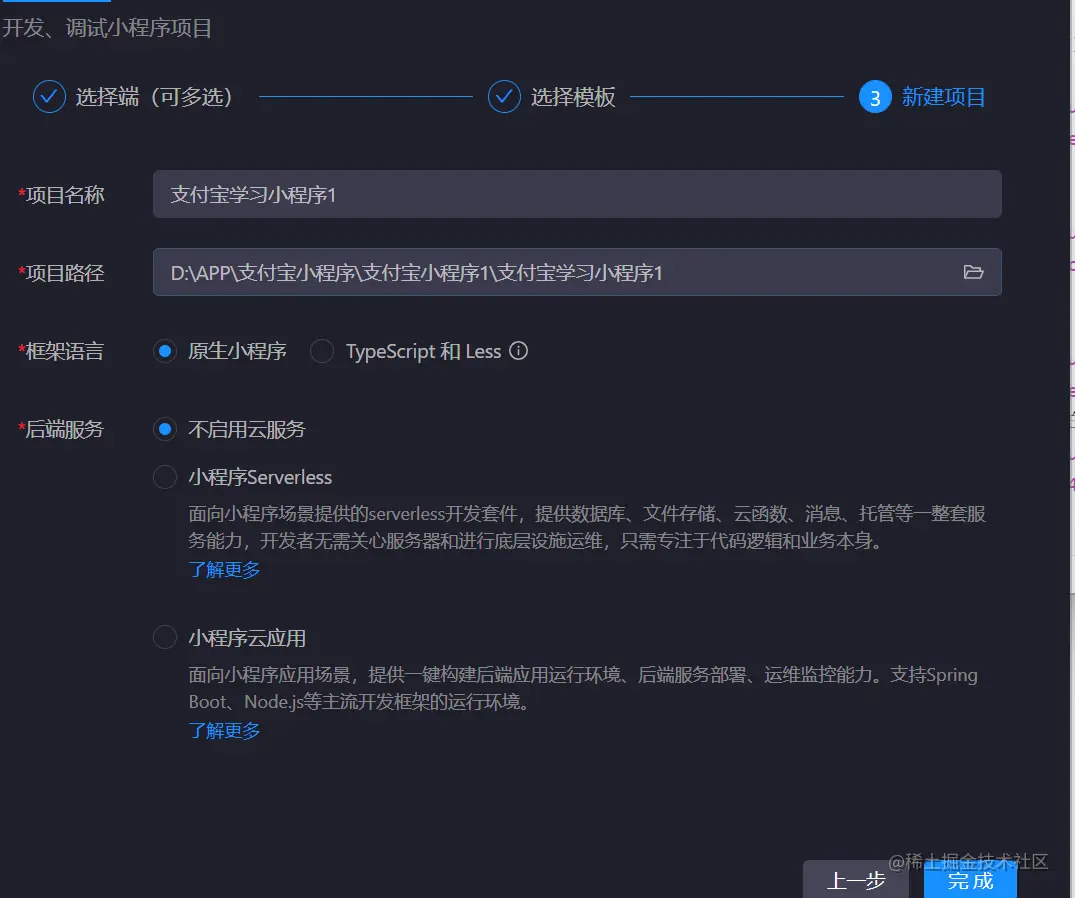Click 完成 button
Screen dimensions: 1075x898
click(970, 880)
